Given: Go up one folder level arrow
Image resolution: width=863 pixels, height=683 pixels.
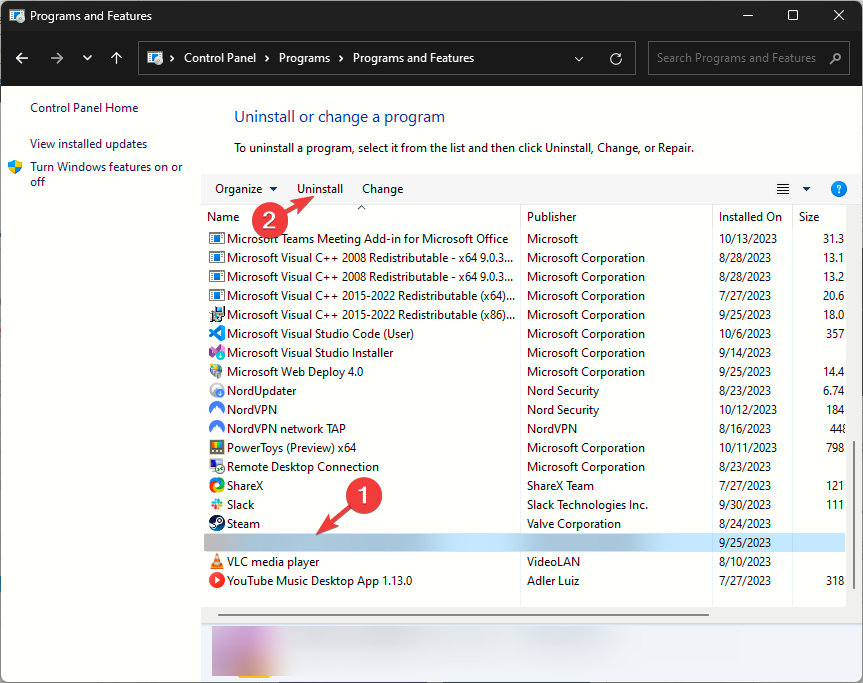Looking at the screenshot, I should click(x=116, y=58).
